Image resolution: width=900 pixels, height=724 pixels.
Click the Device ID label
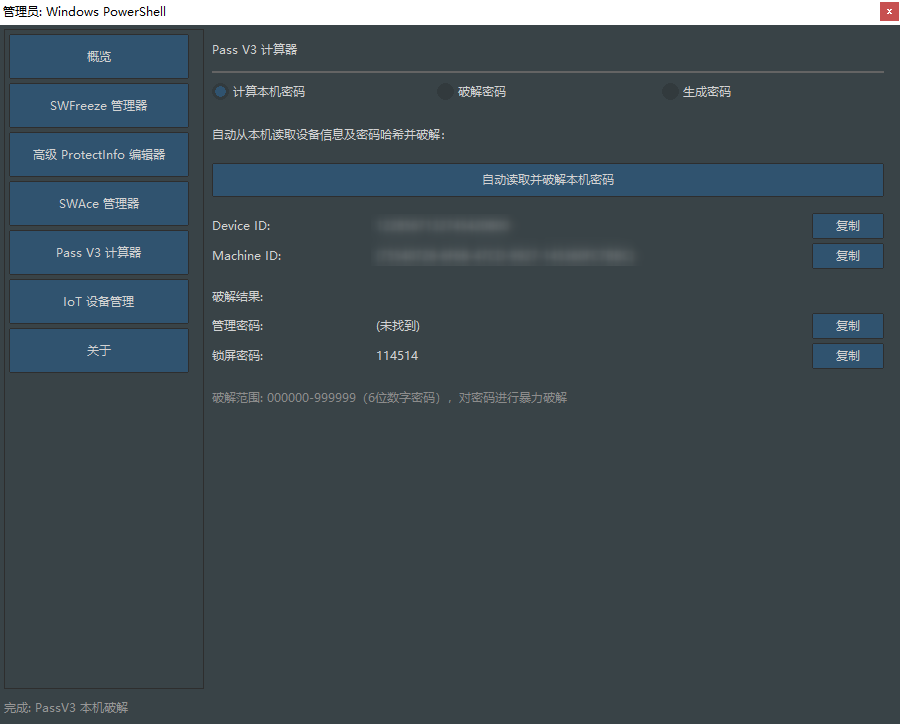241,226
